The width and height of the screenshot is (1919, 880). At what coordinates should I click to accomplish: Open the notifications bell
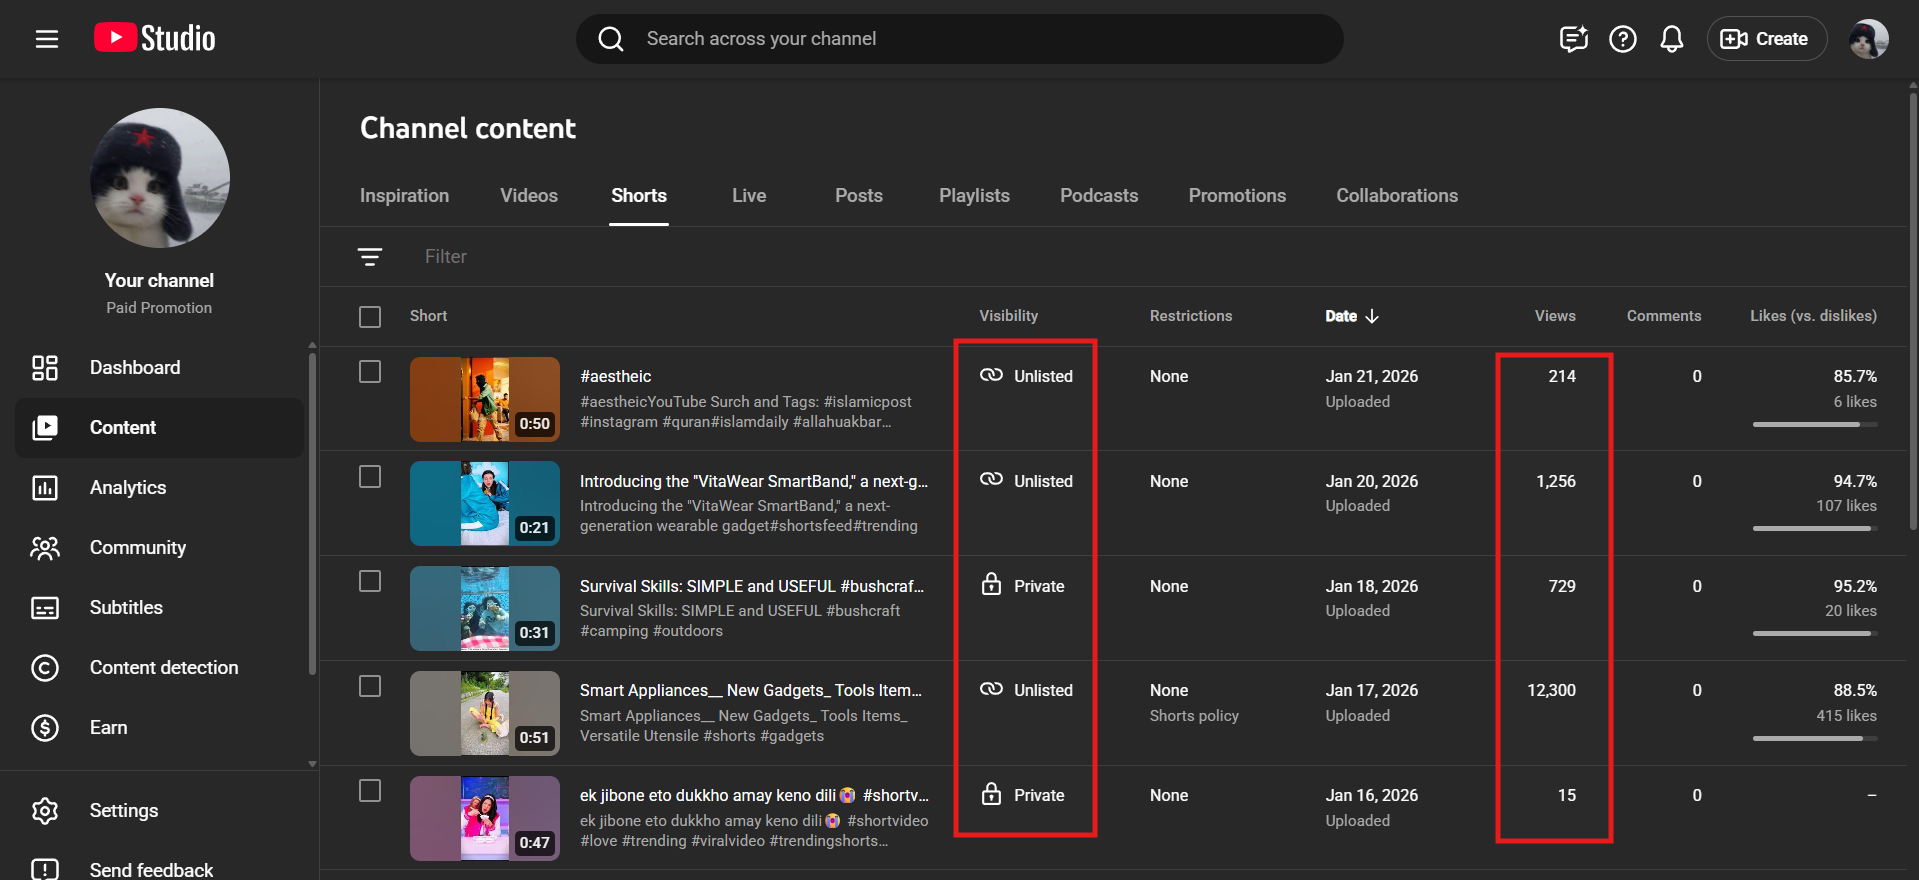click(x=1671, y=39)
